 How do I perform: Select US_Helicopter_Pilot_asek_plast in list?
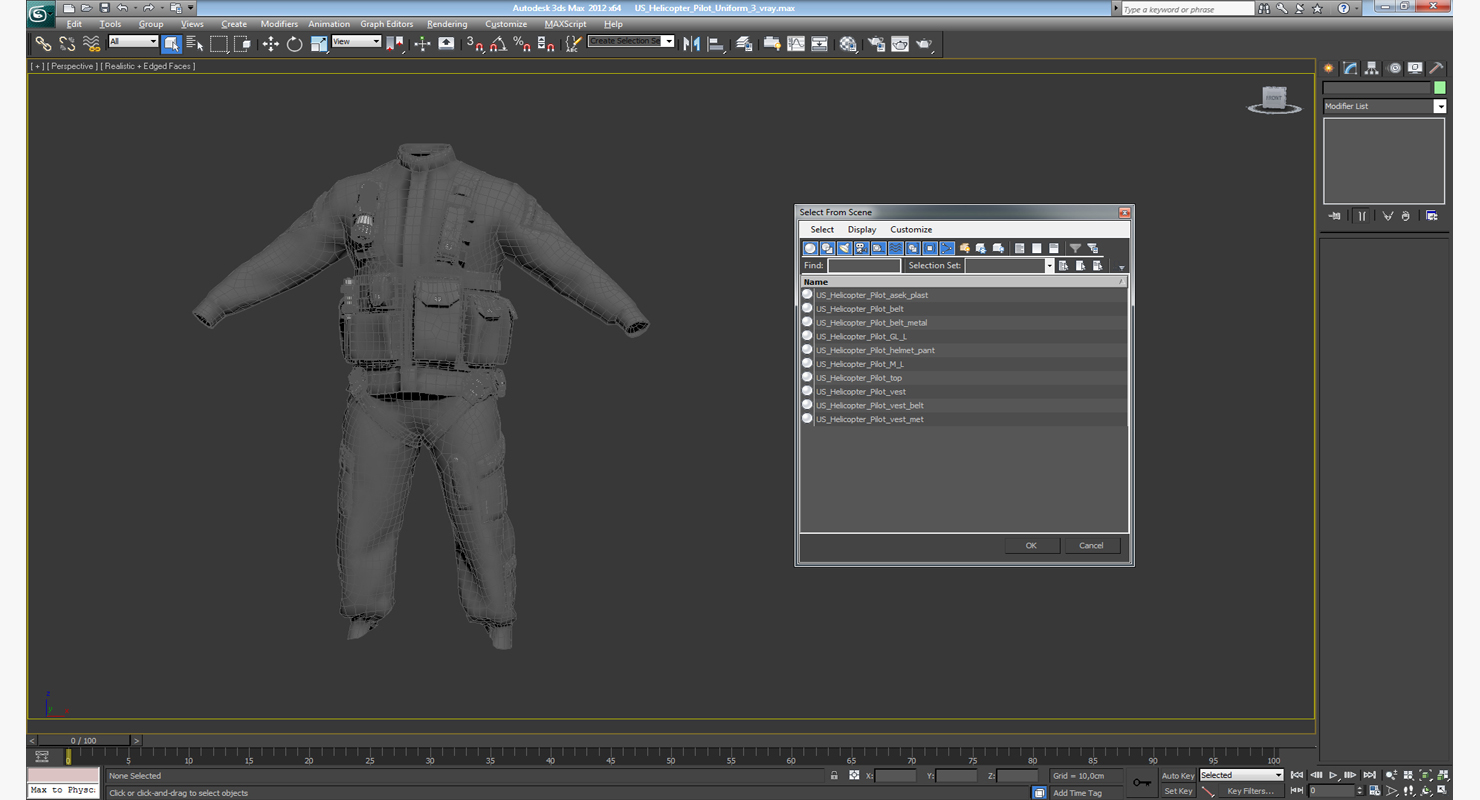pos(872,295)
